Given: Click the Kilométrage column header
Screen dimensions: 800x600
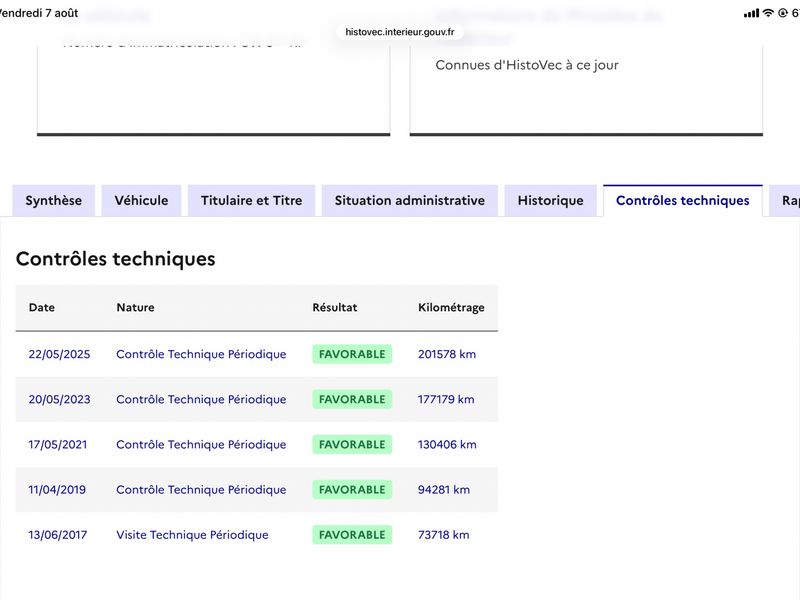Looking at the screenshot, I should pyautogui.click(x=451, y=308).
